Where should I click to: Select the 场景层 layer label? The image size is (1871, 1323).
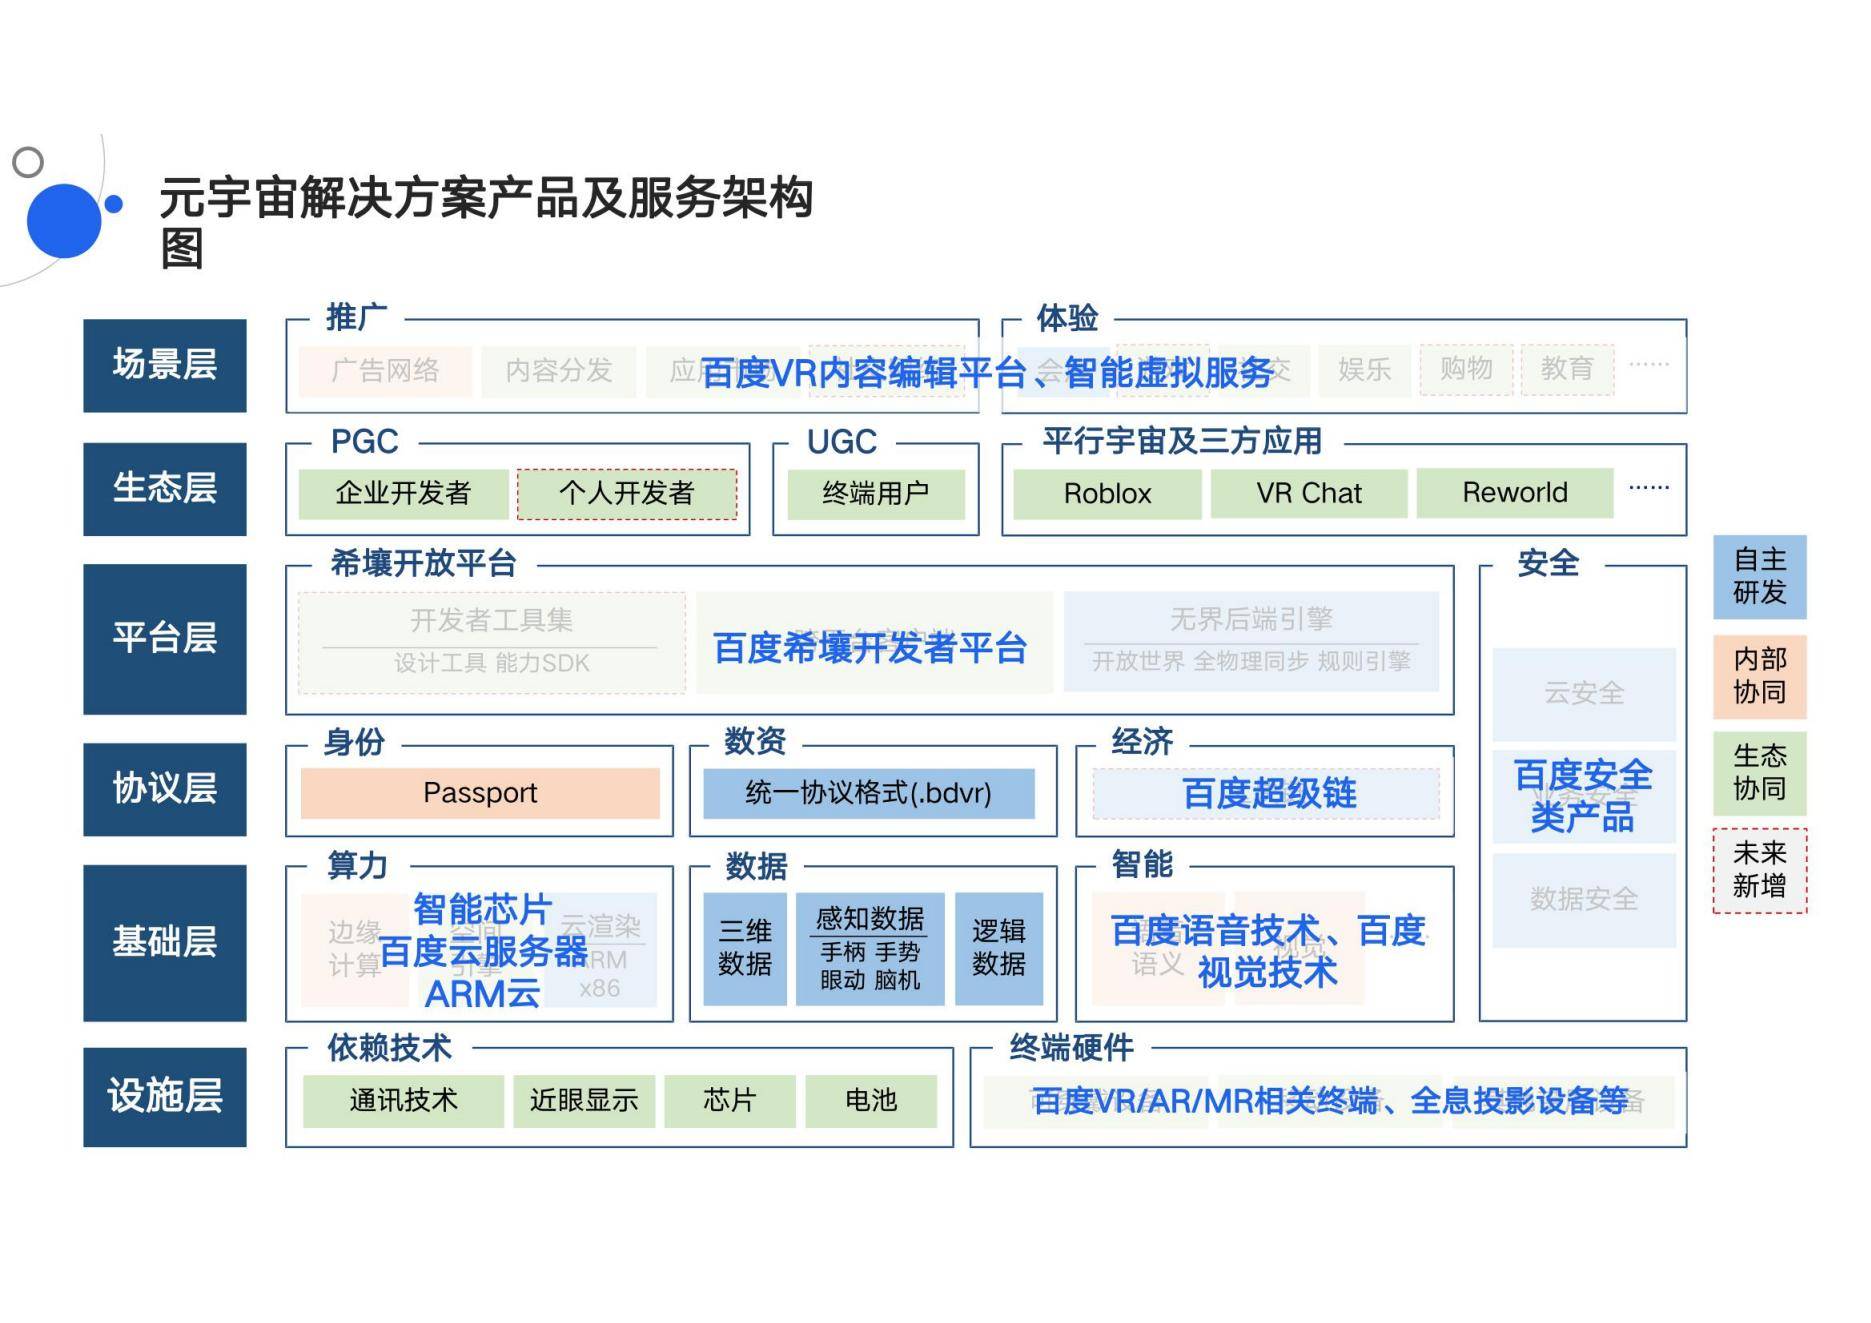click(x=165, y=365)
